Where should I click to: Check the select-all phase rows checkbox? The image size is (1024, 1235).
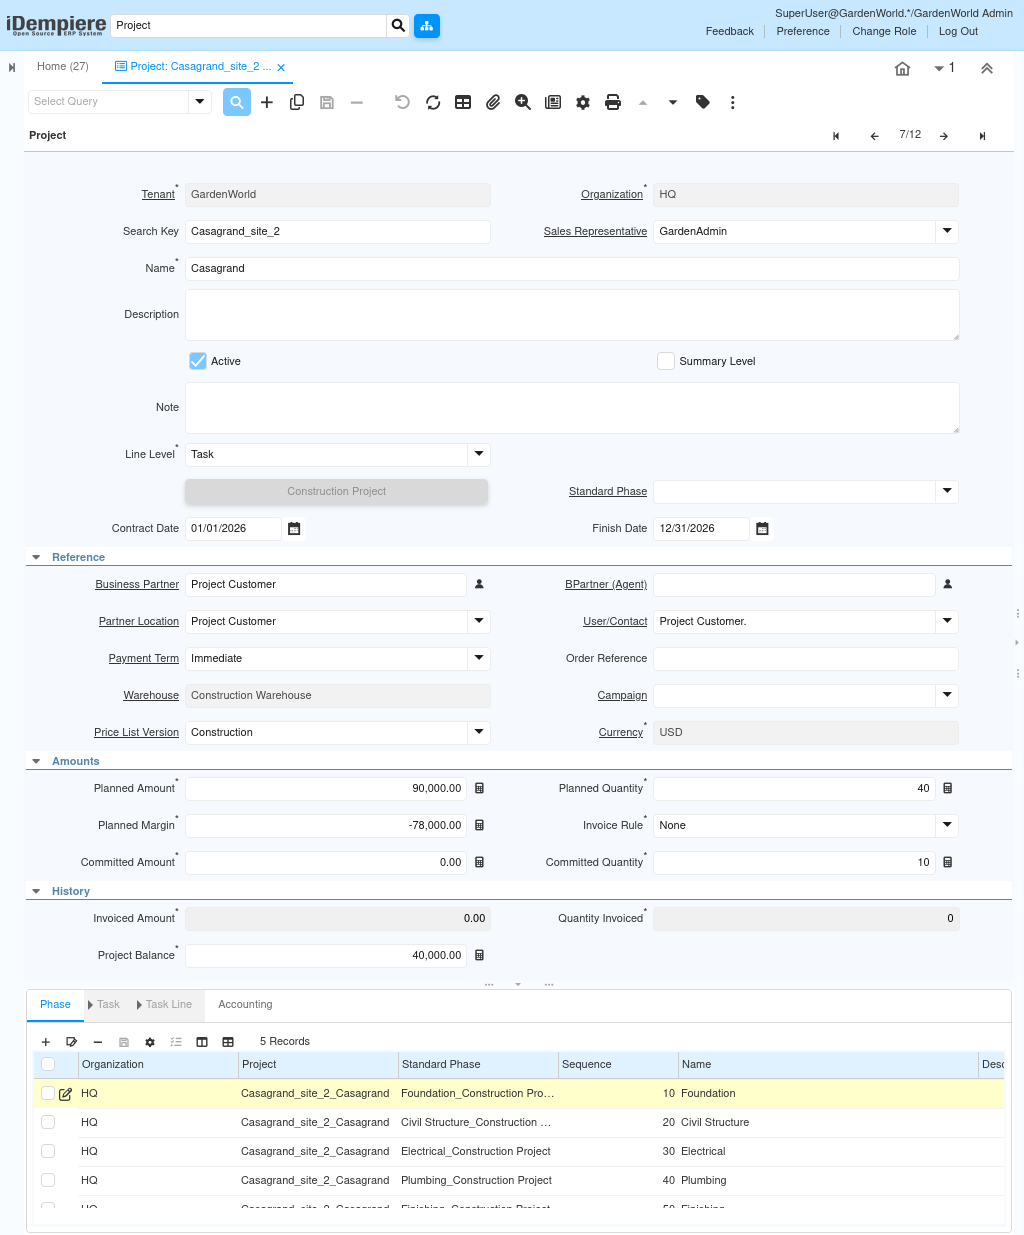click(48, 1064)
